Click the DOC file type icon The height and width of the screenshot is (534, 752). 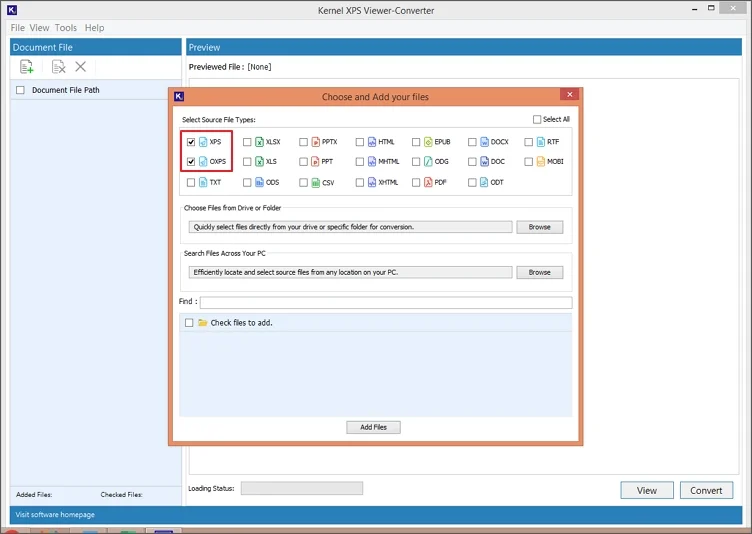(484, 162)
